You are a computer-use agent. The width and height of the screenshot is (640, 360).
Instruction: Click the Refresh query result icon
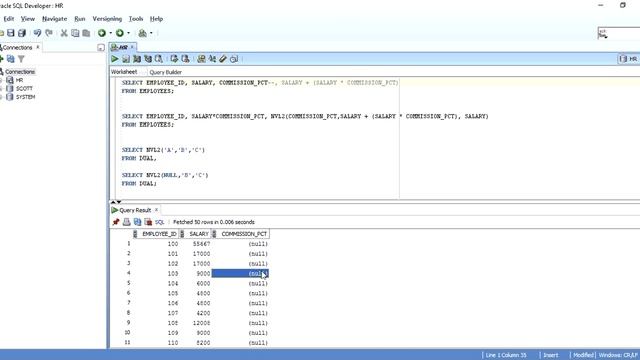(x=138, y=222)
